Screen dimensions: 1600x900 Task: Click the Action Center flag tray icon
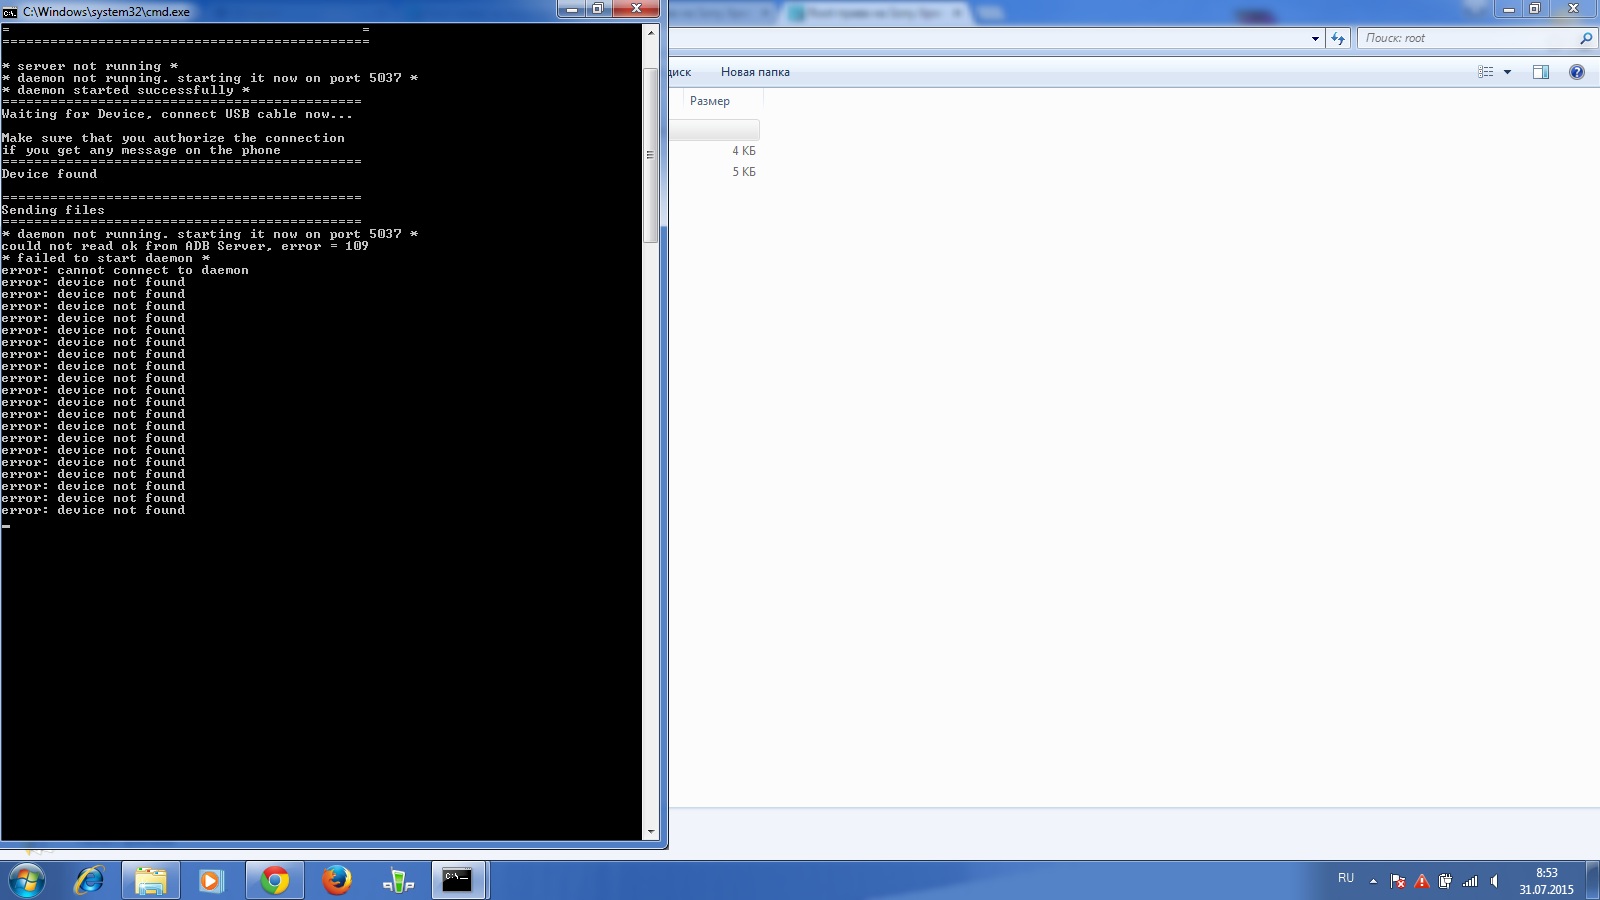[1398, 881]
